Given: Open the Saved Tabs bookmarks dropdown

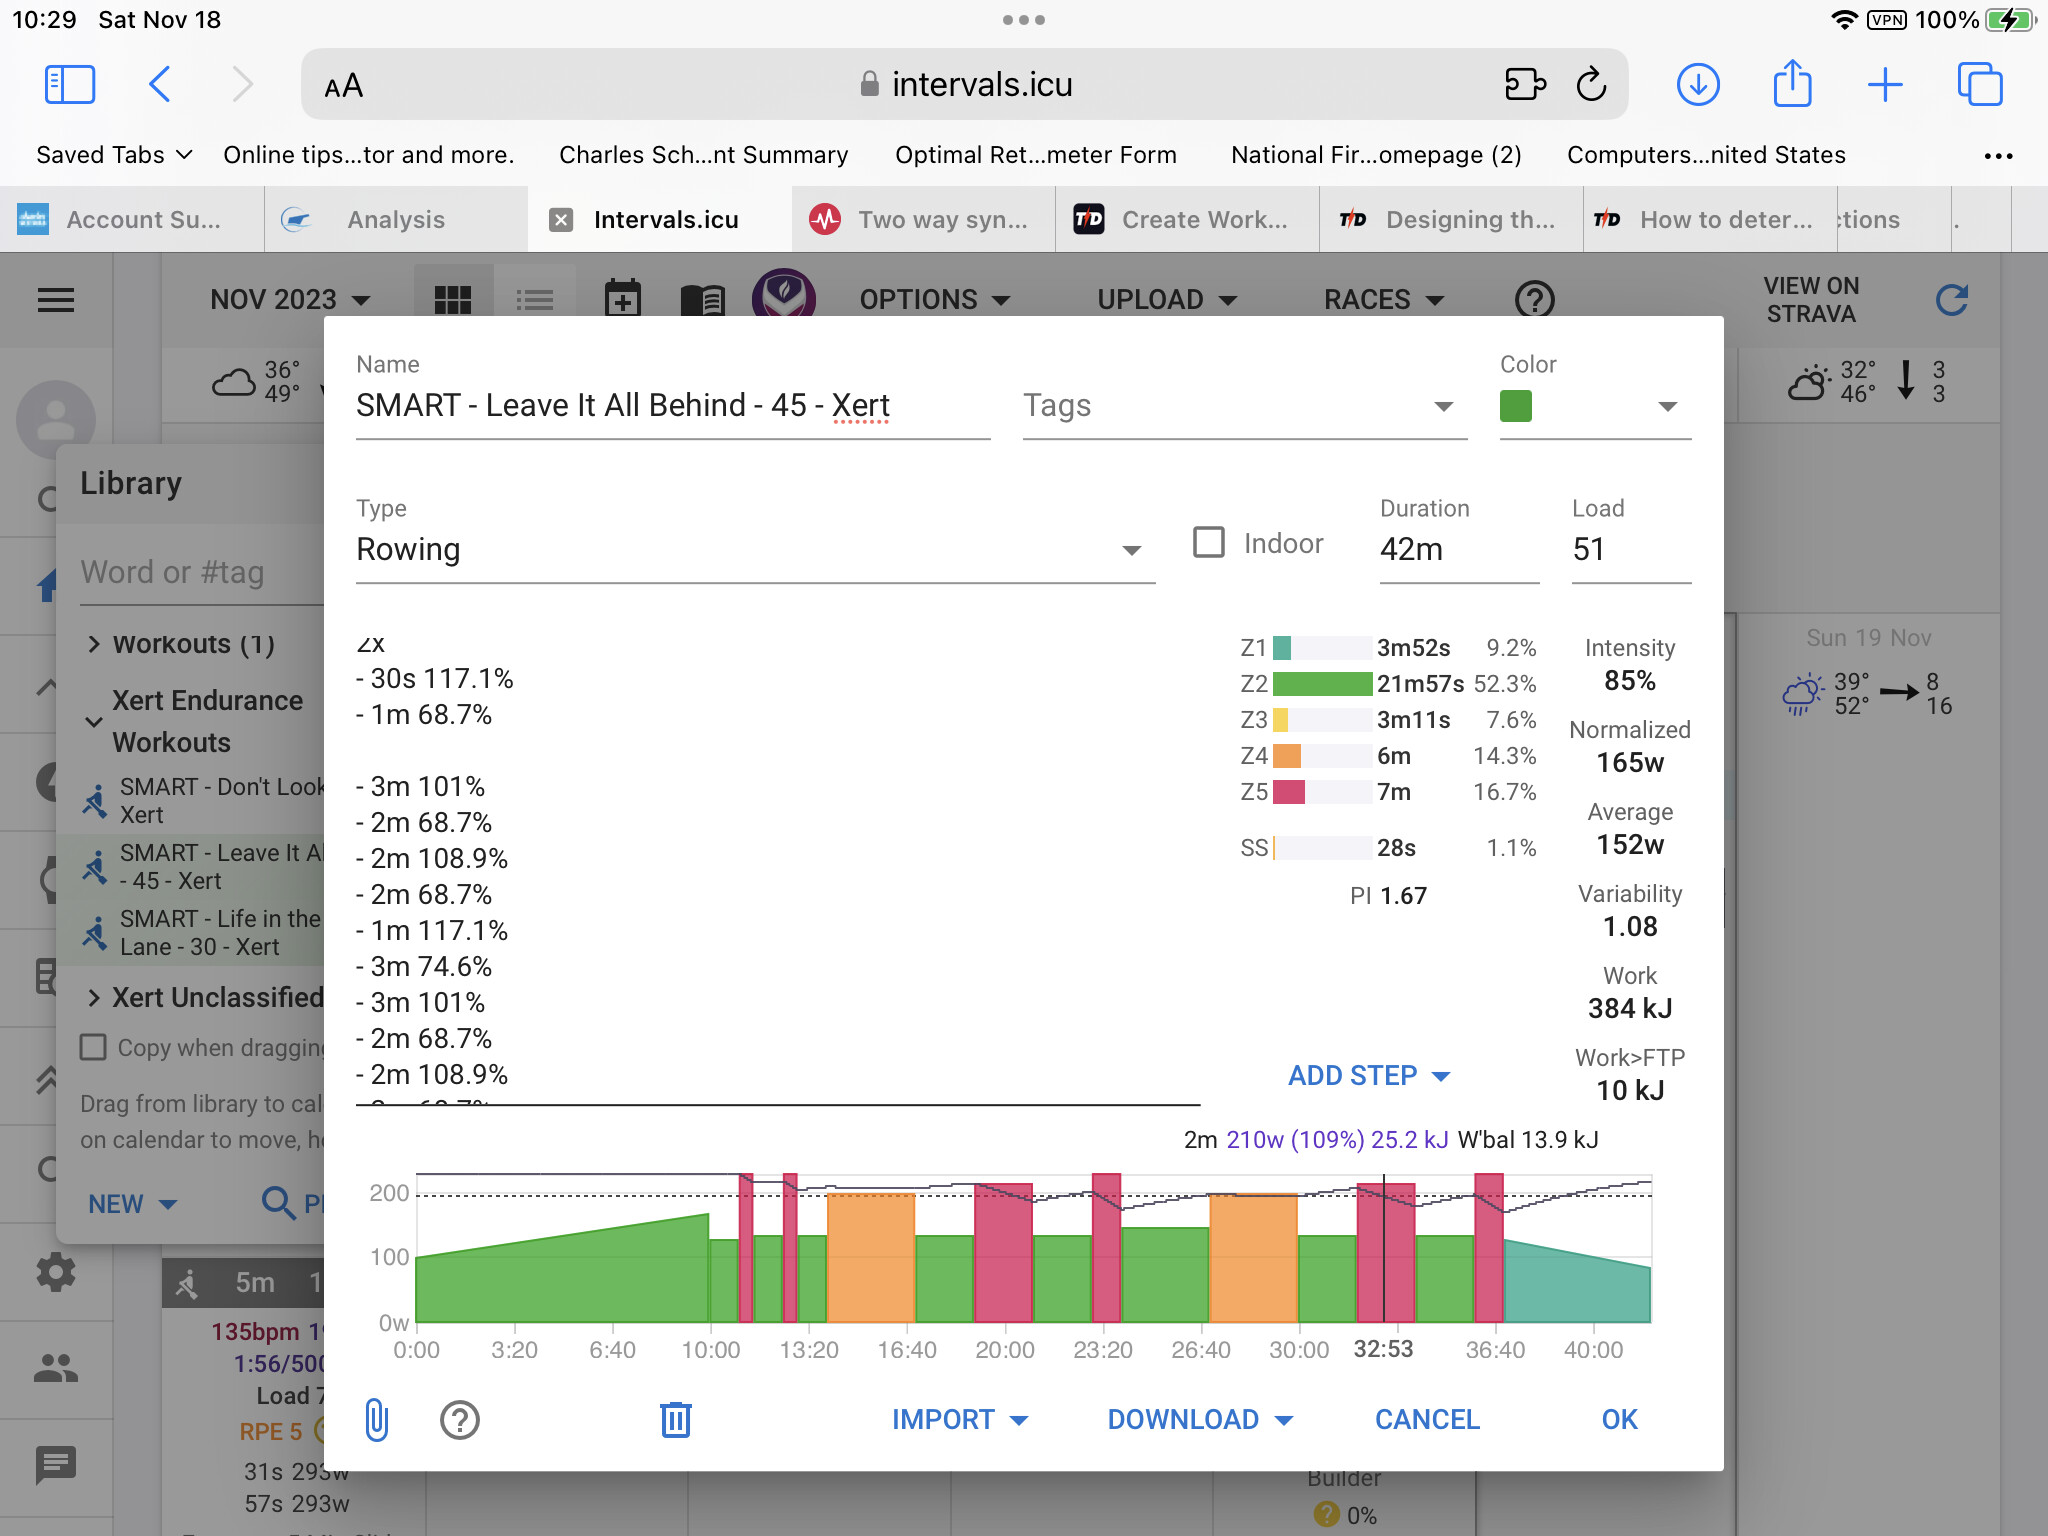Looking at the screenshot, I should point(114,155).
